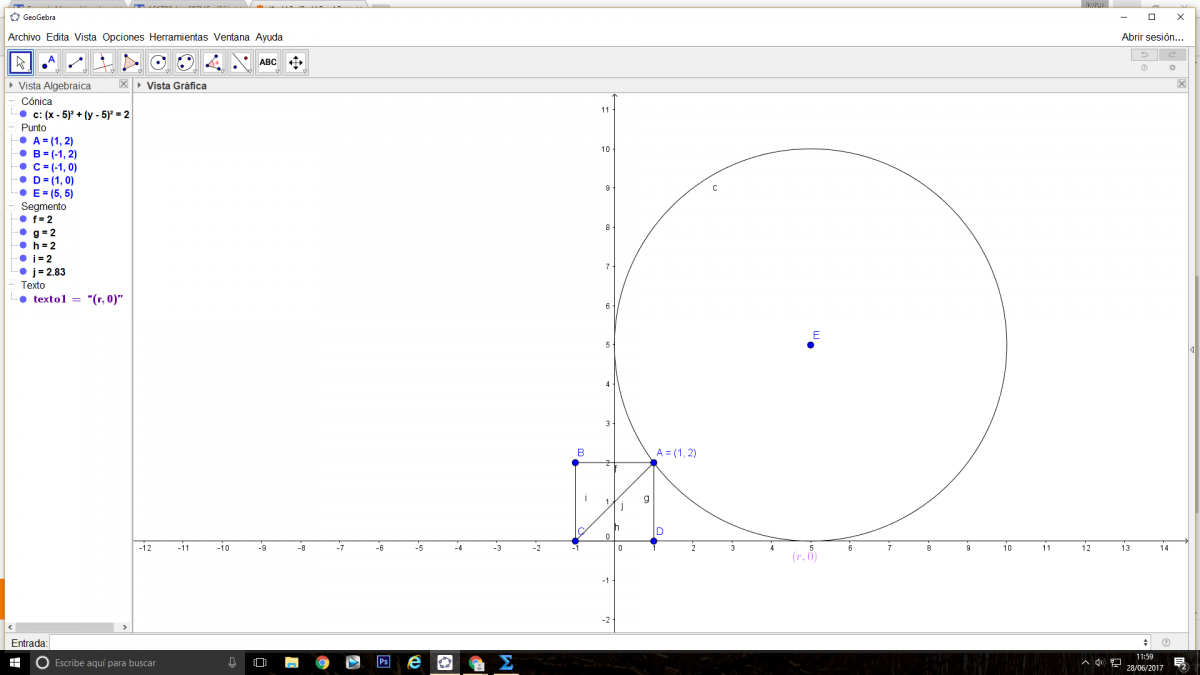Activate the Move Graphics View tool
The image size is (1200, 675).
(295, 63)
